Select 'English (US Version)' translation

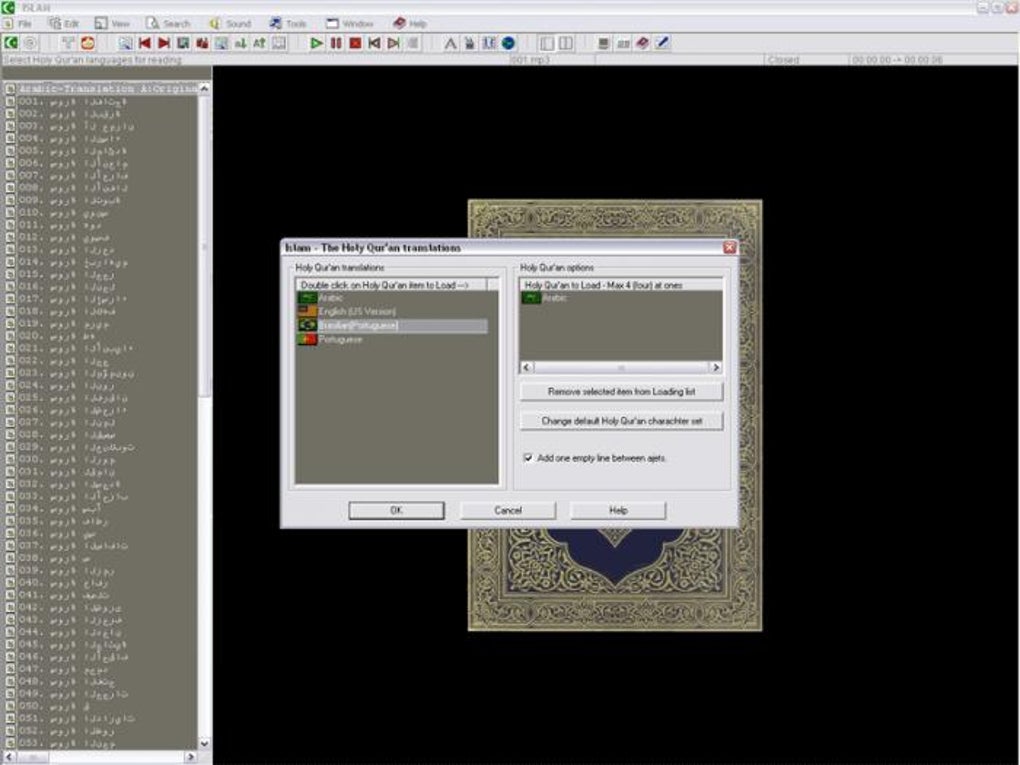coord(392,312)
